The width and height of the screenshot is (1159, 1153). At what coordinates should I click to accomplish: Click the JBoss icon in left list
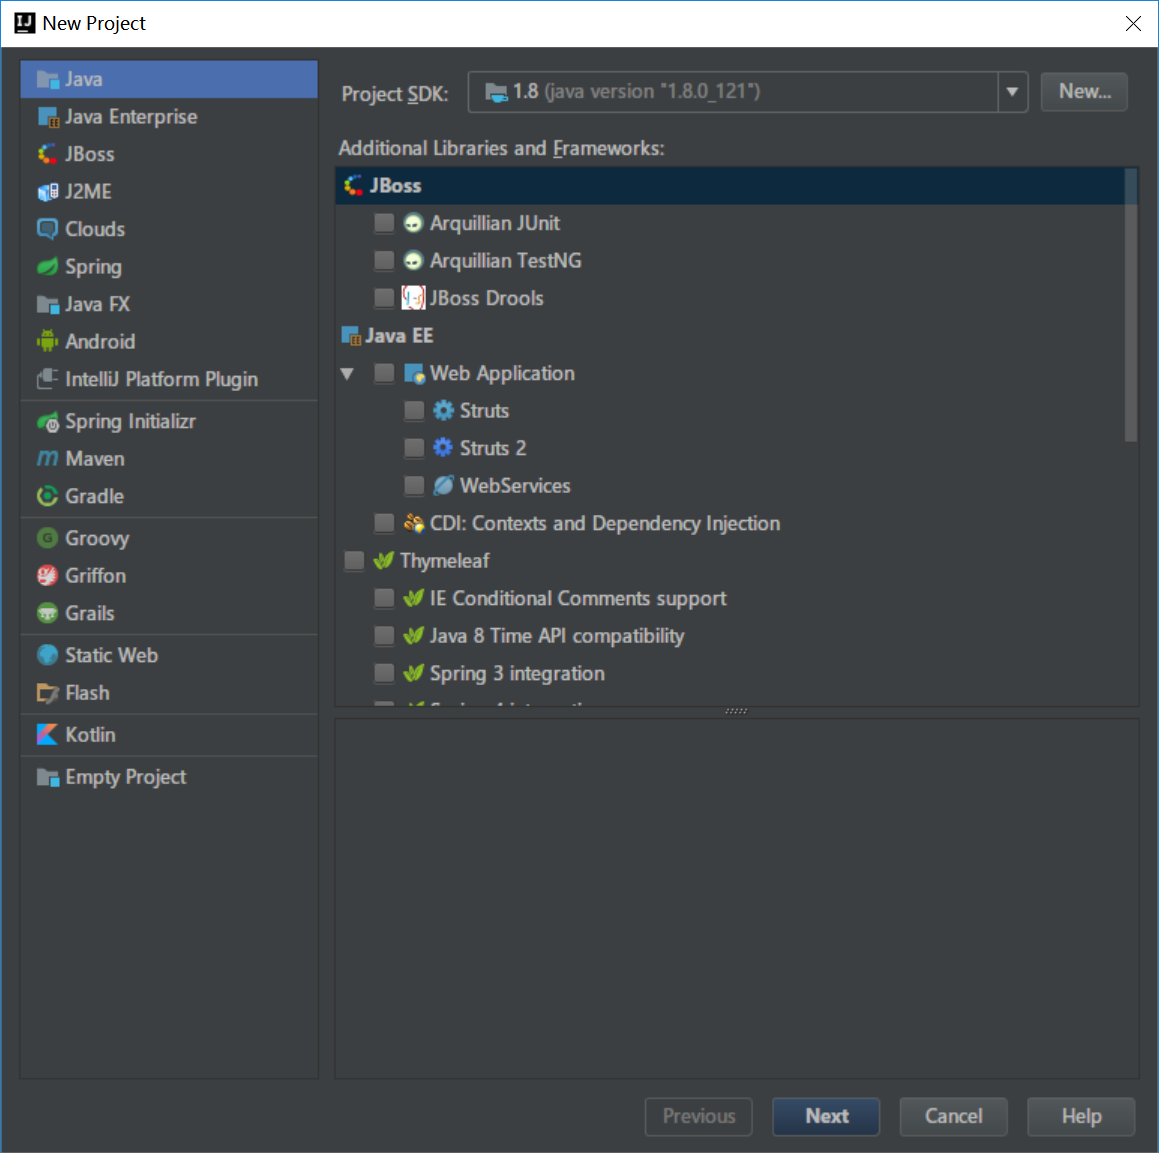pyautogui.click(x=47, y=154)
